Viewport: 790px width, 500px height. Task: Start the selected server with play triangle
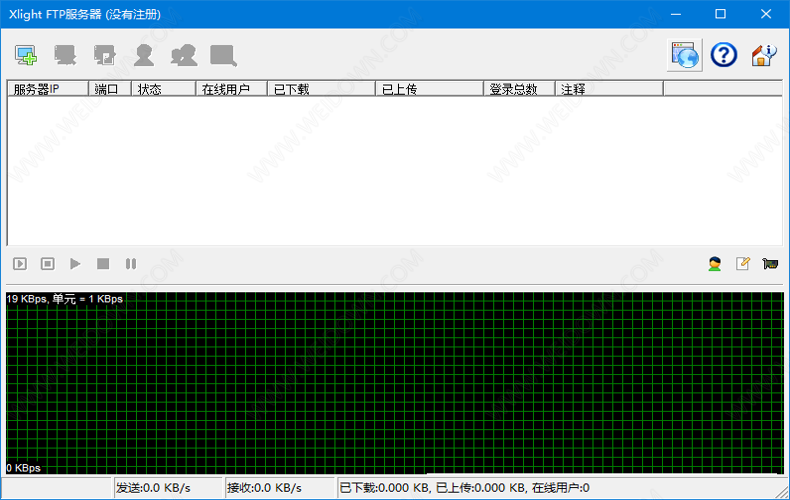pos(75,264)
